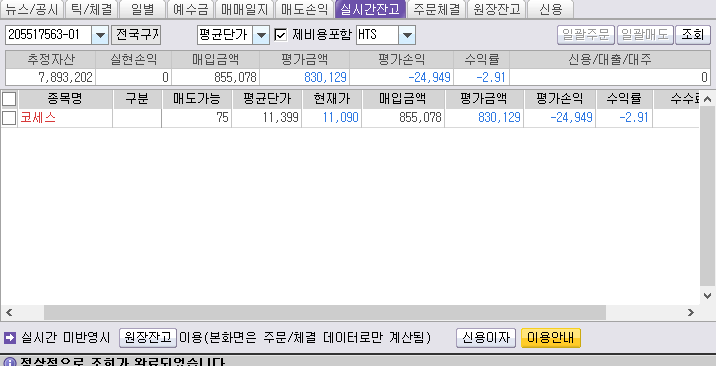The image size is (716, 366).
Task: Open the 뉴스/공시 tab
Action: (x=32, y=9)
